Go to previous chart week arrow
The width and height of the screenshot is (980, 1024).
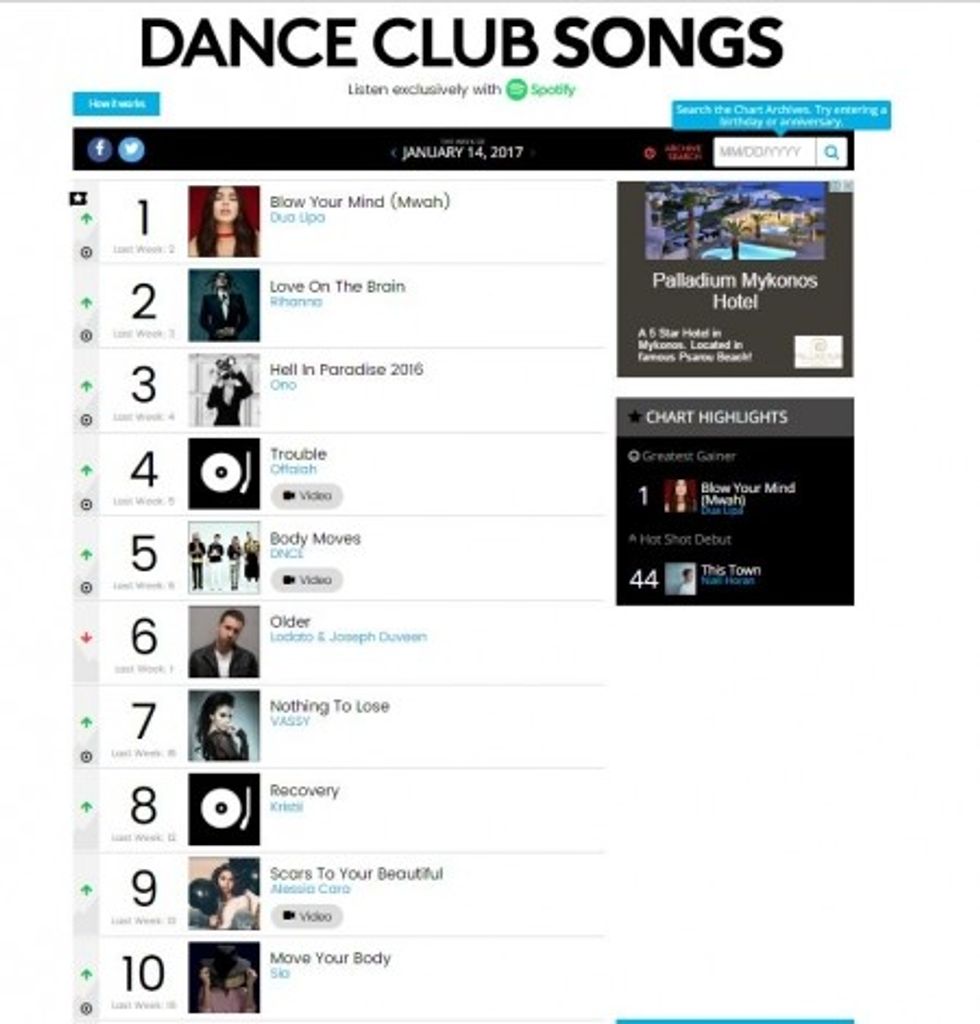tap(393, 153)
